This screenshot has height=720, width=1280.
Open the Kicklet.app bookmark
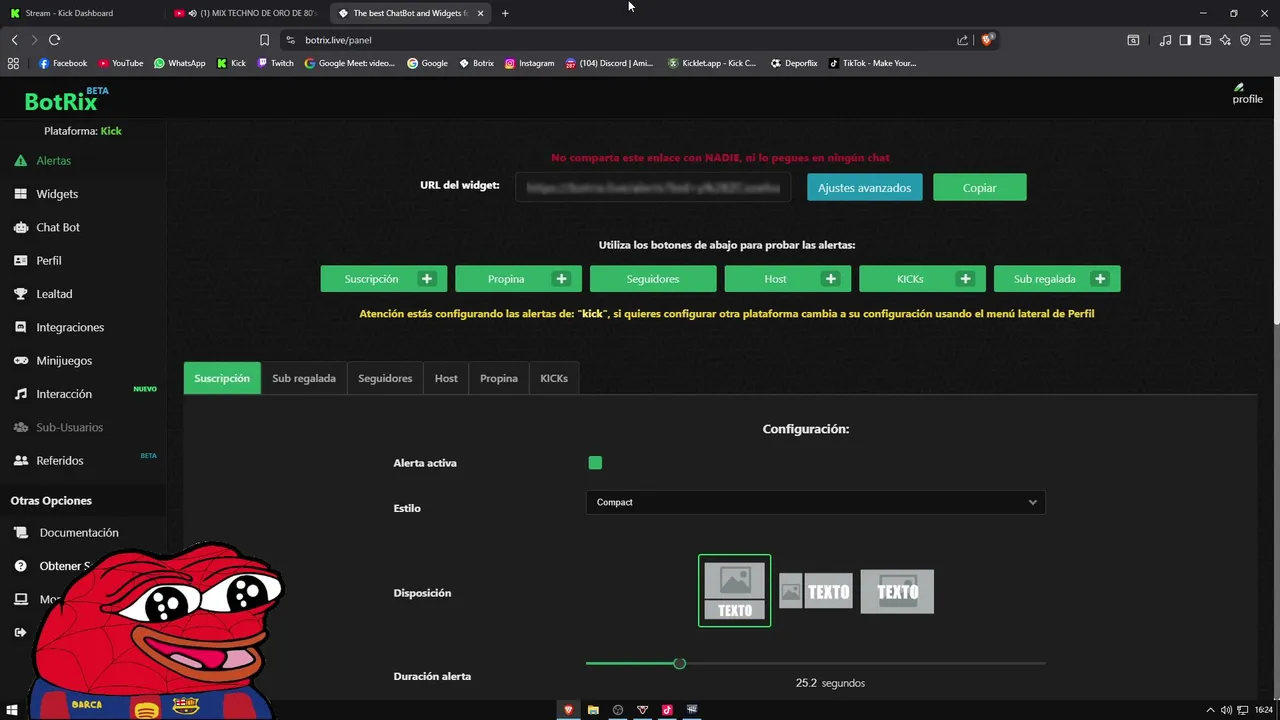(711, 63)
